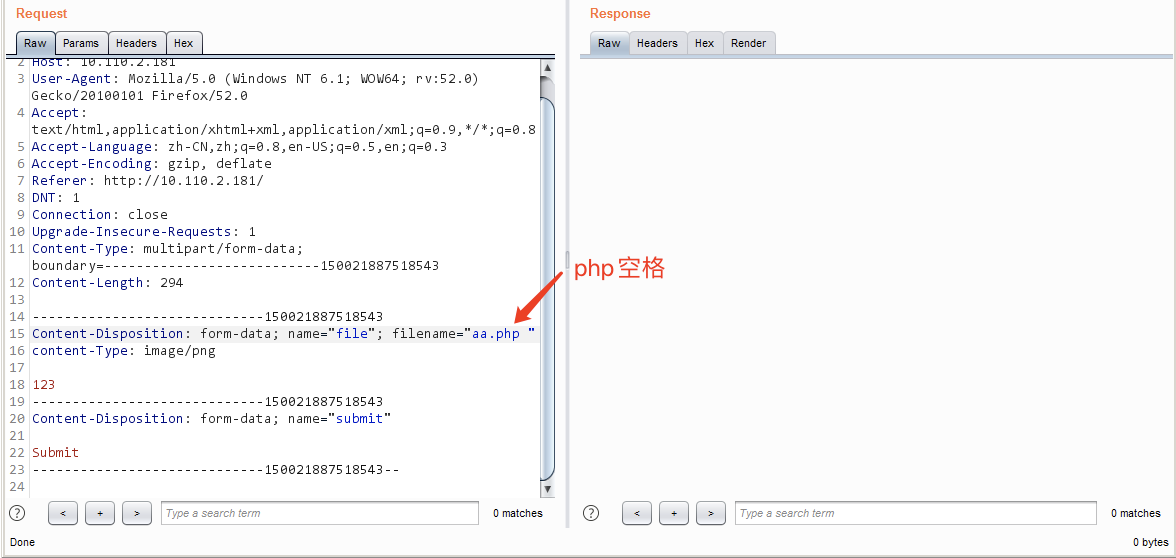Viewport: 1176px width, 558px height.
Task: Click the Referer header line
Action: 148,181
